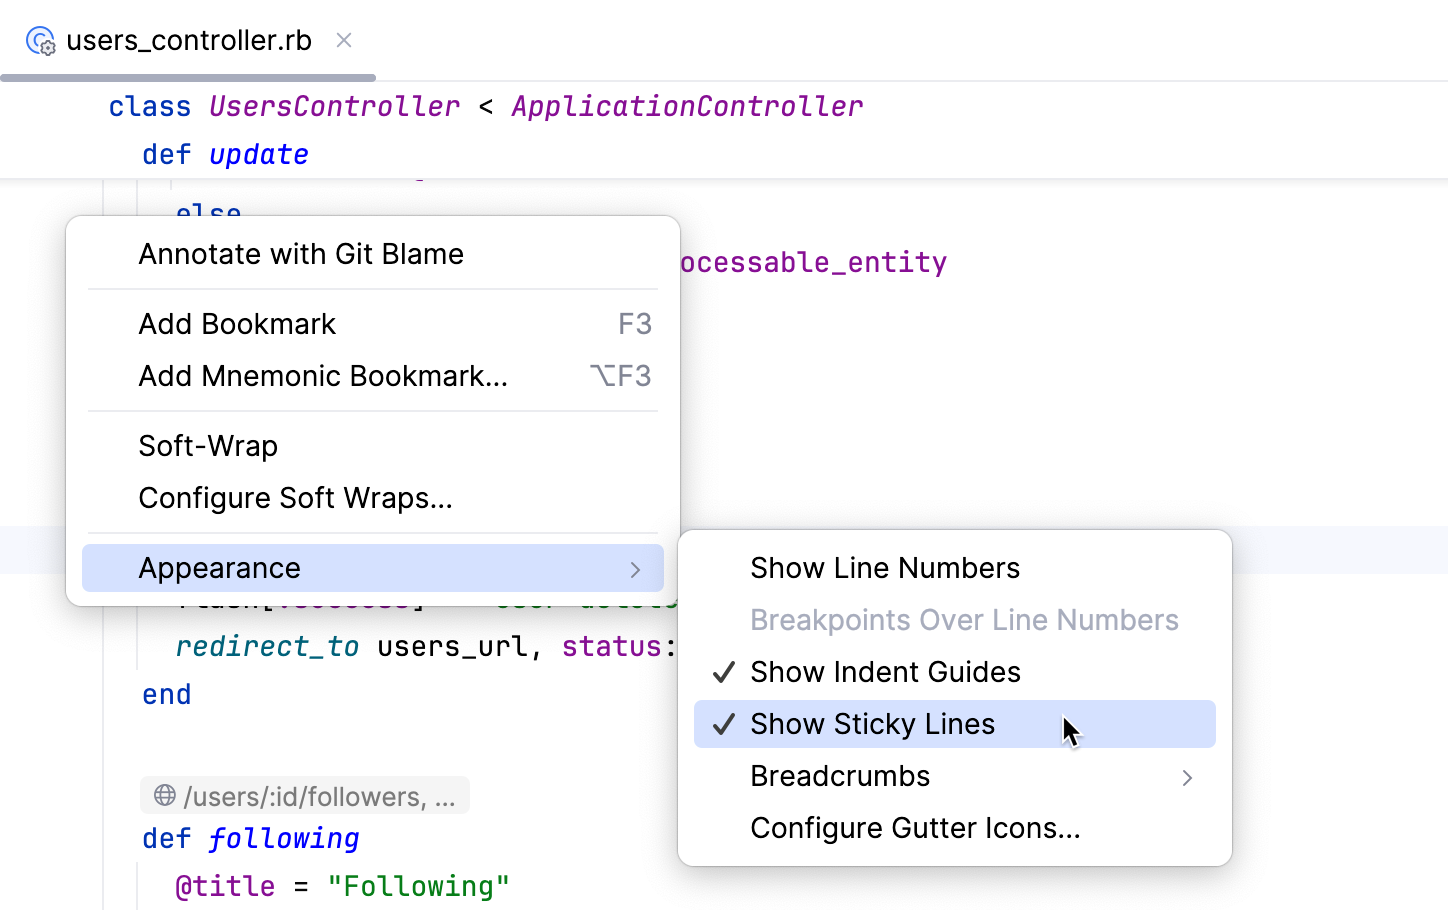Switch to the users_controller.rb tab
Screen dimensions: 1448x910
(x=188, y=41)
